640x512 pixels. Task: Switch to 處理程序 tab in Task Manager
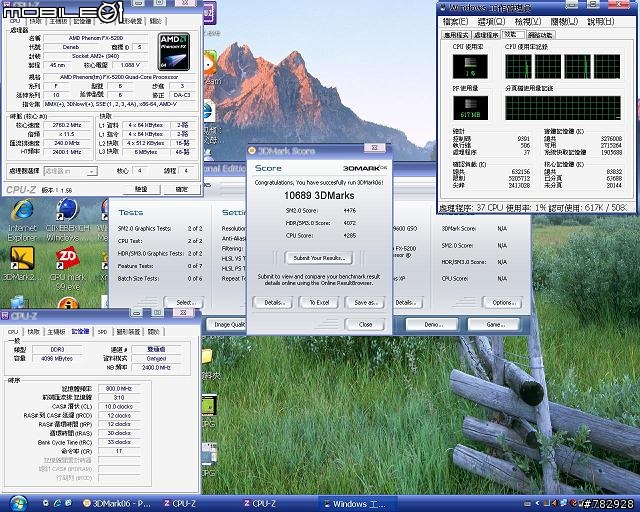[x=486, y=35]
